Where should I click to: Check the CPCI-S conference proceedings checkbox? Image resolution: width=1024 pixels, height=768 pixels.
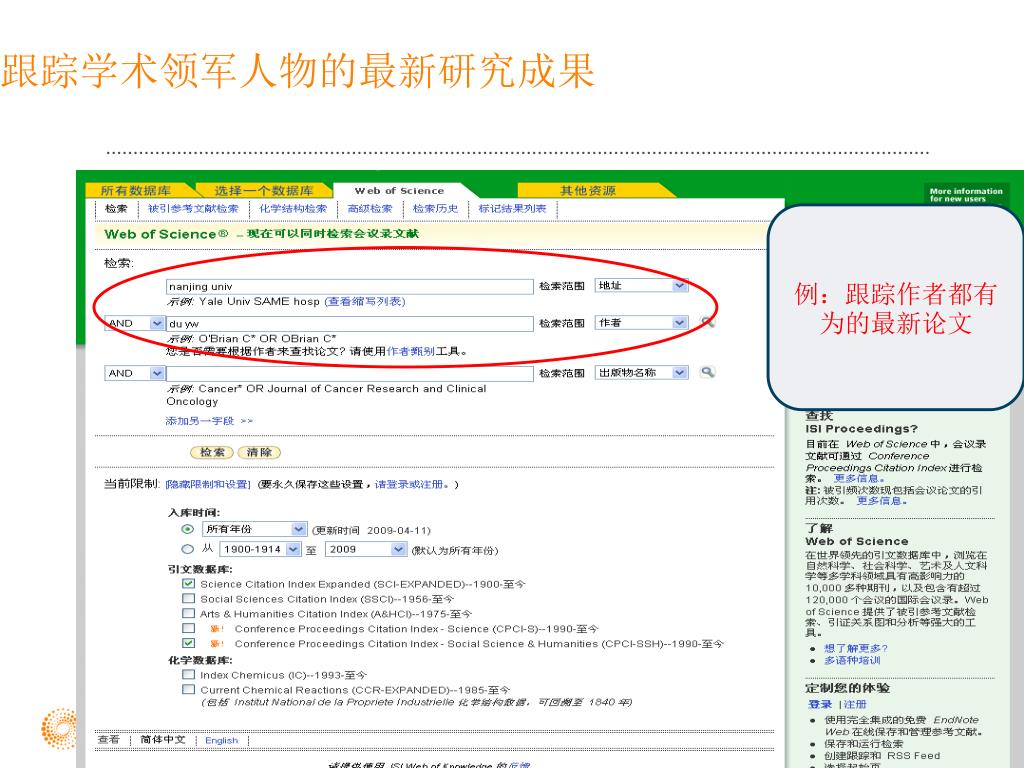(189, 628)
